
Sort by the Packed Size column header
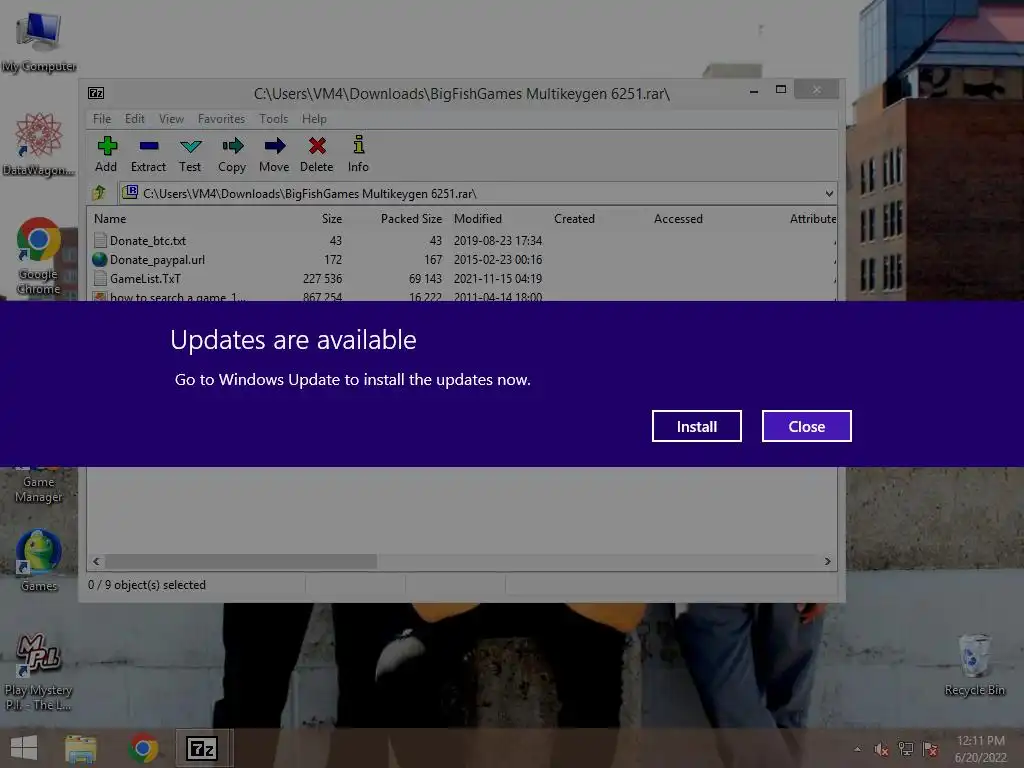click(411, 219)
